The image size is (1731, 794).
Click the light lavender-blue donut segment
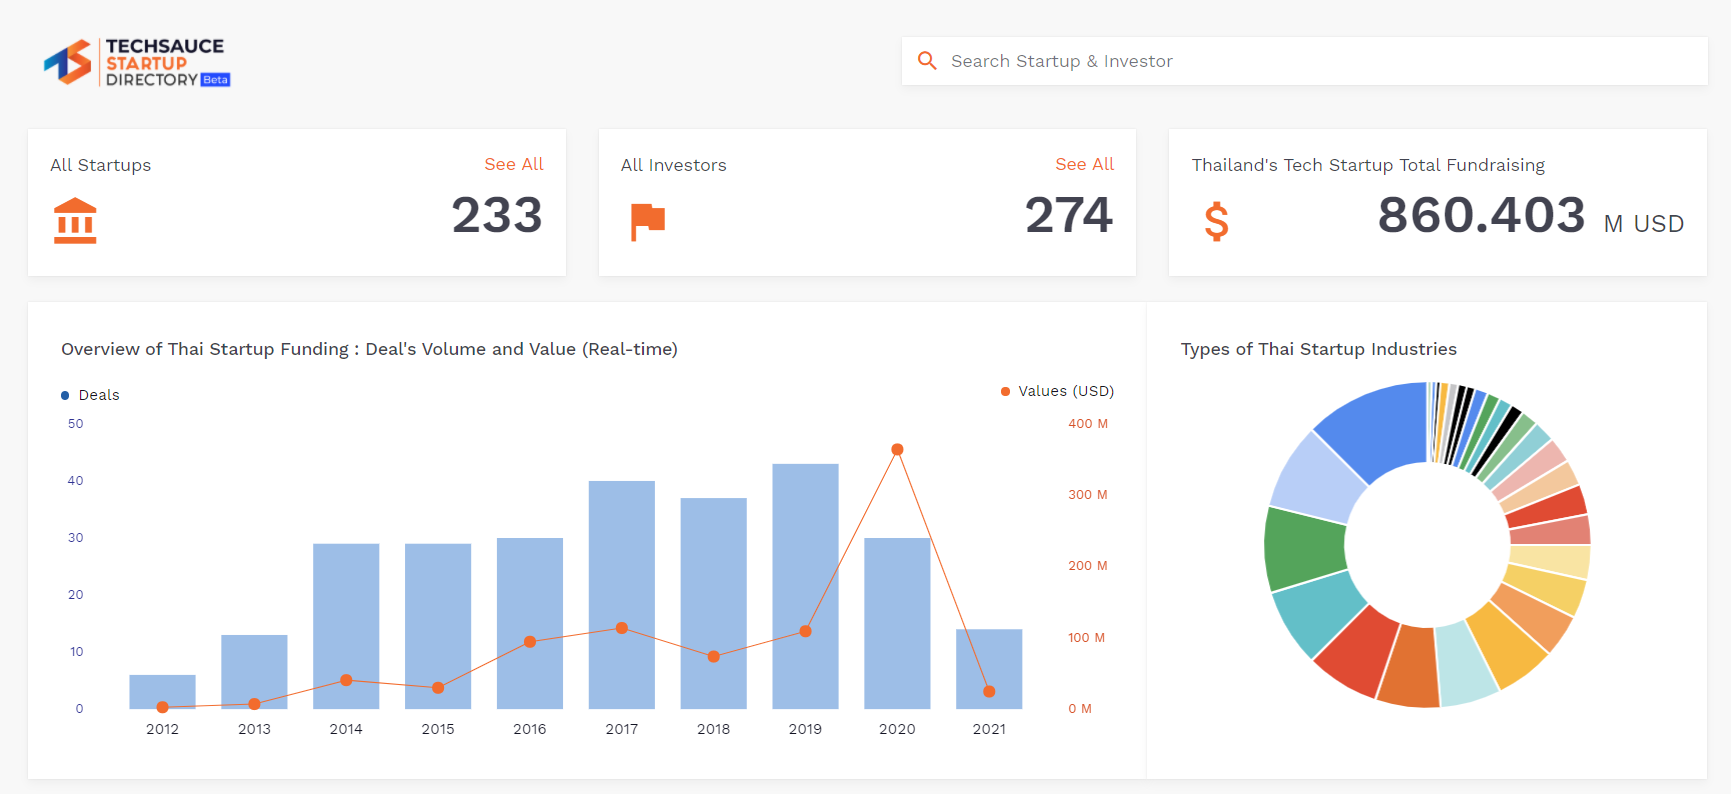1317,478
